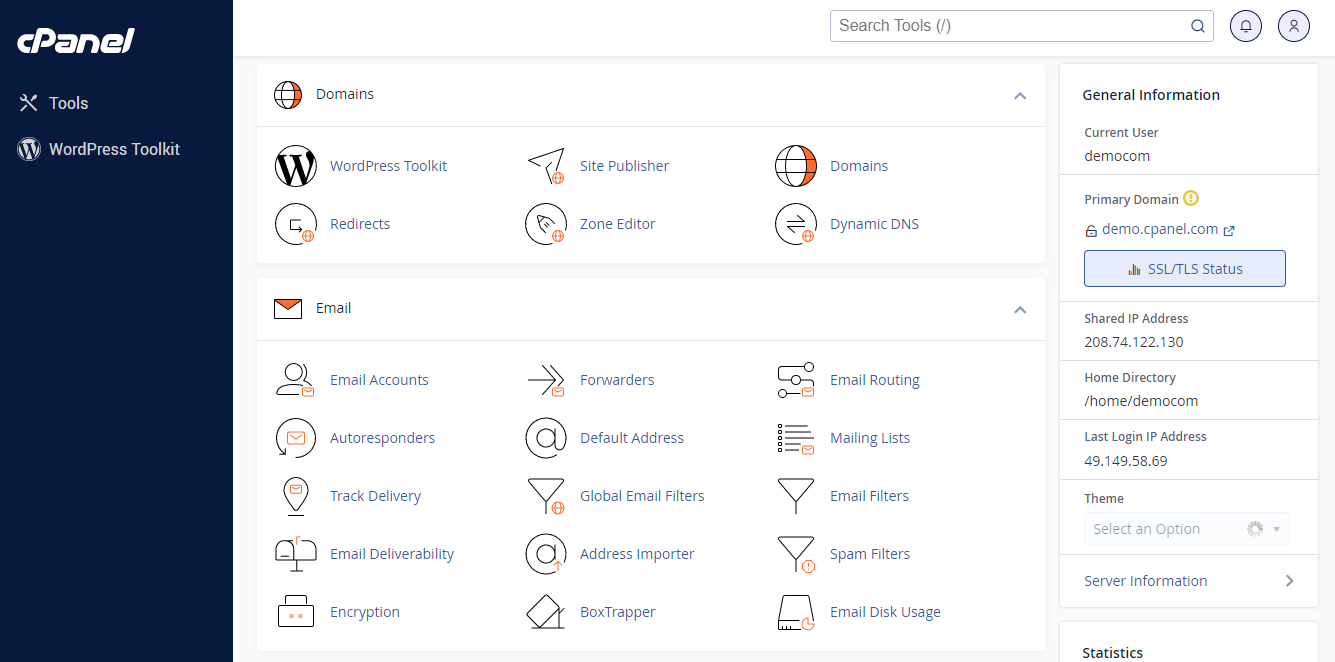Select the Spam Filters funnel icon
Screen dimensions: 1335x662
click(795, 553)
